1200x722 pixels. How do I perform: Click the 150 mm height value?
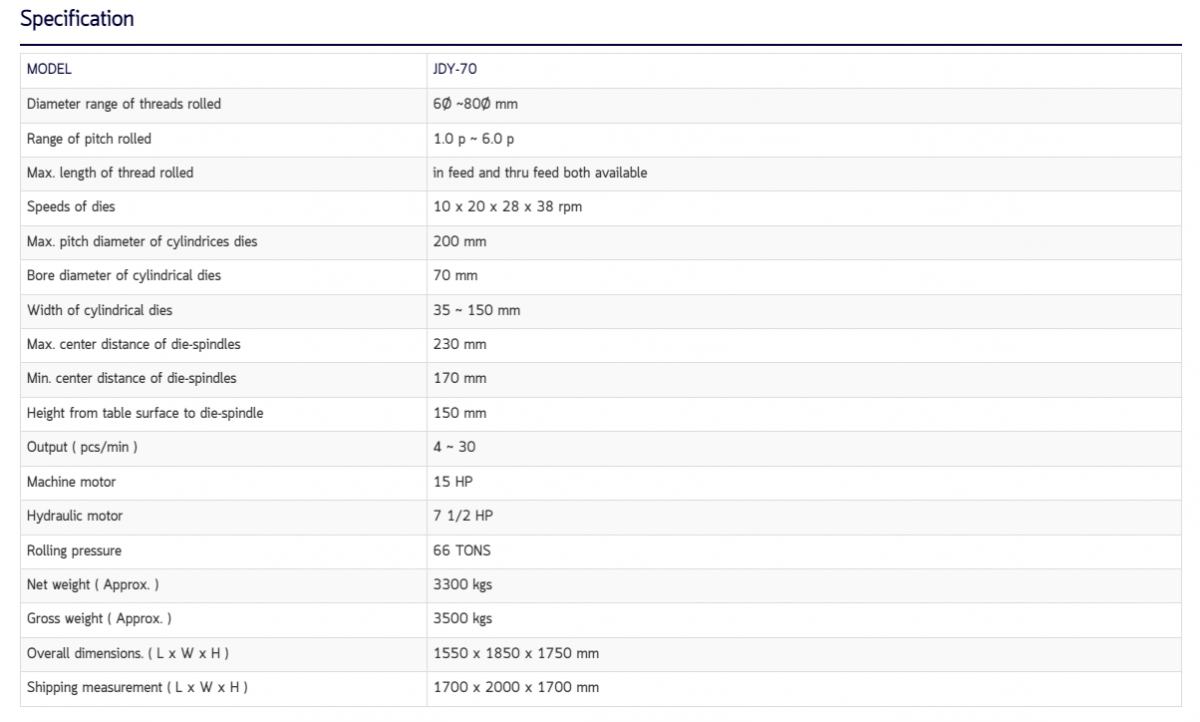point(460,413)
